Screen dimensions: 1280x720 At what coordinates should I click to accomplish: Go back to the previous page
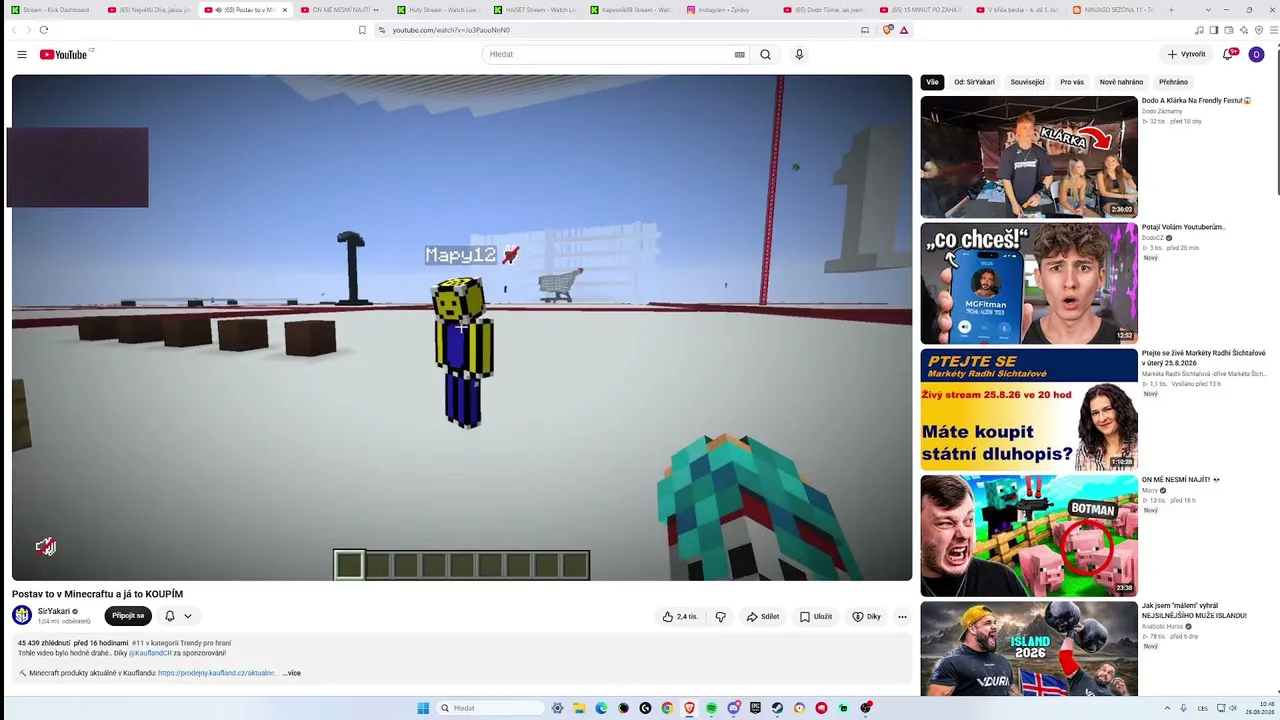(14, 30)
